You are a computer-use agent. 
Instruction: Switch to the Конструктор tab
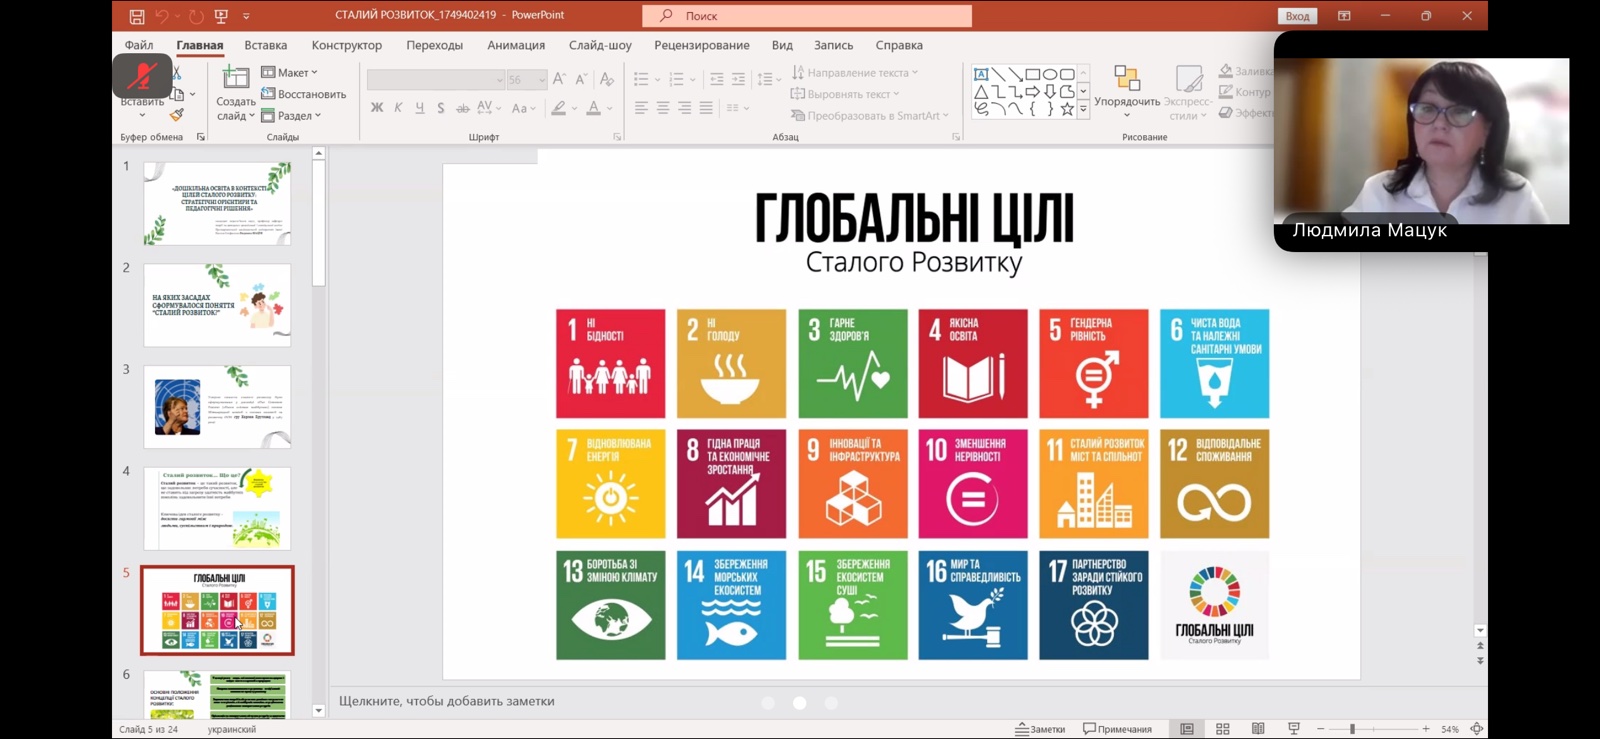pos(347,45)
